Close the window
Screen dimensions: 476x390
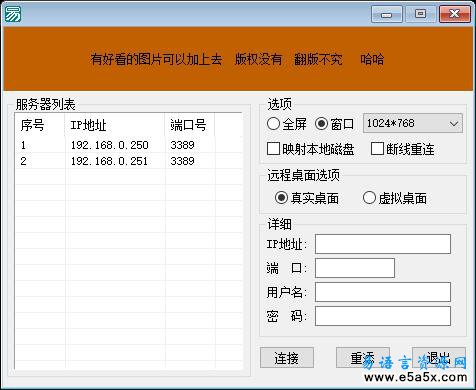coord(455,14)
